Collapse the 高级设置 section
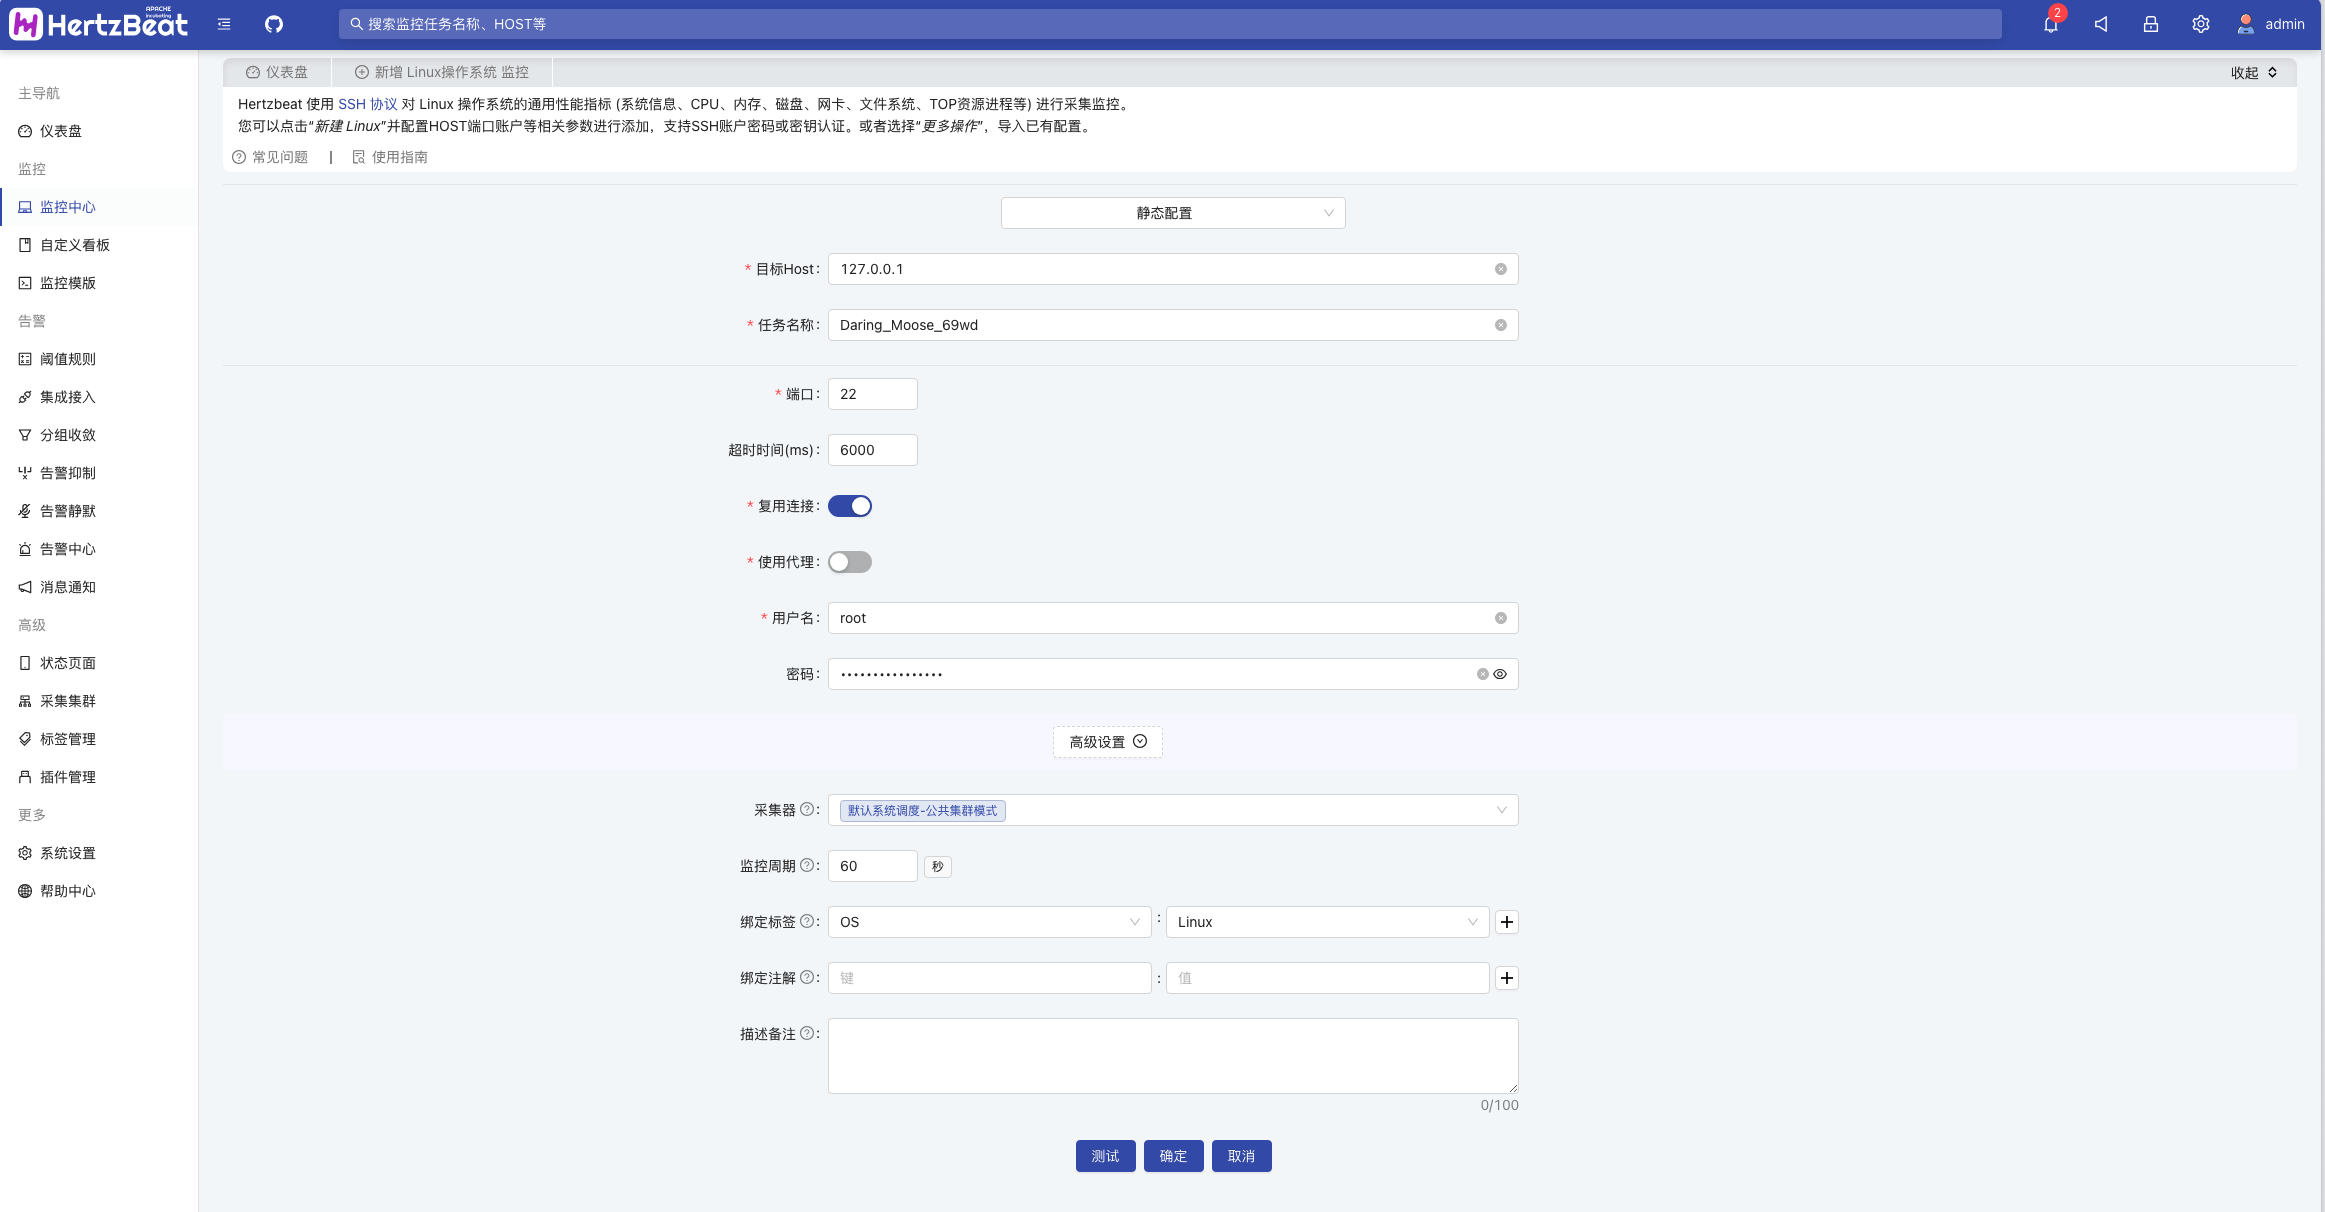Screen dimensions: 2325x1212 1107,742
